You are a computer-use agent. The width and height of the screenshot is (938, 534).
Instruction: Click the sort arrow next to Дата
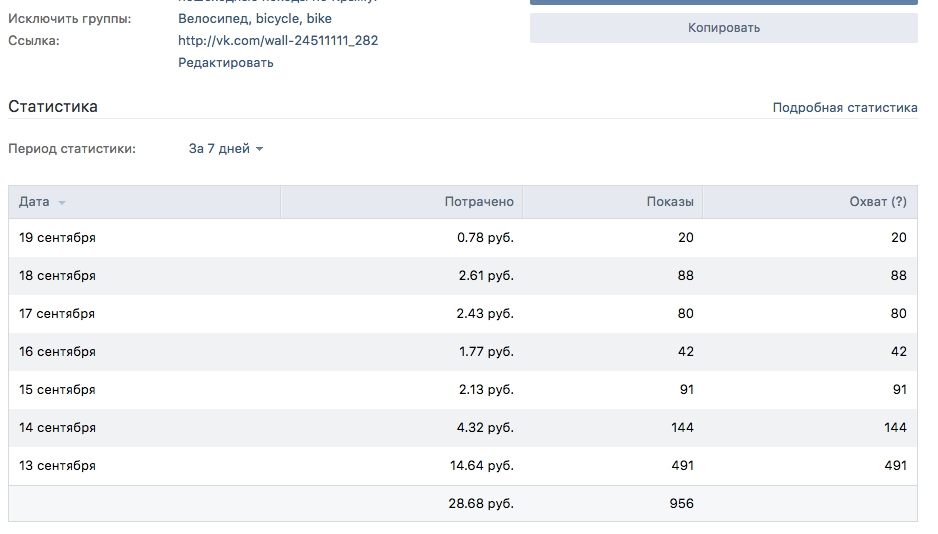62,203
